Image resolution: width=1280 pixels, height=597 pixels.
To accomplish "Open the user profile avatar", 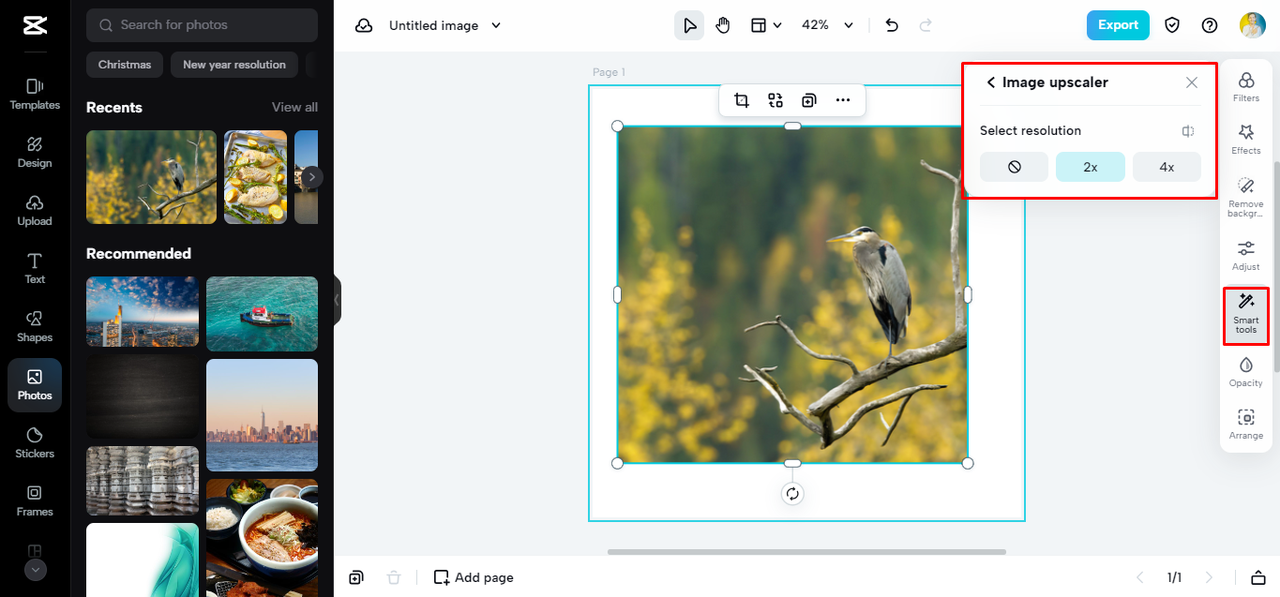I will 1252,26.
